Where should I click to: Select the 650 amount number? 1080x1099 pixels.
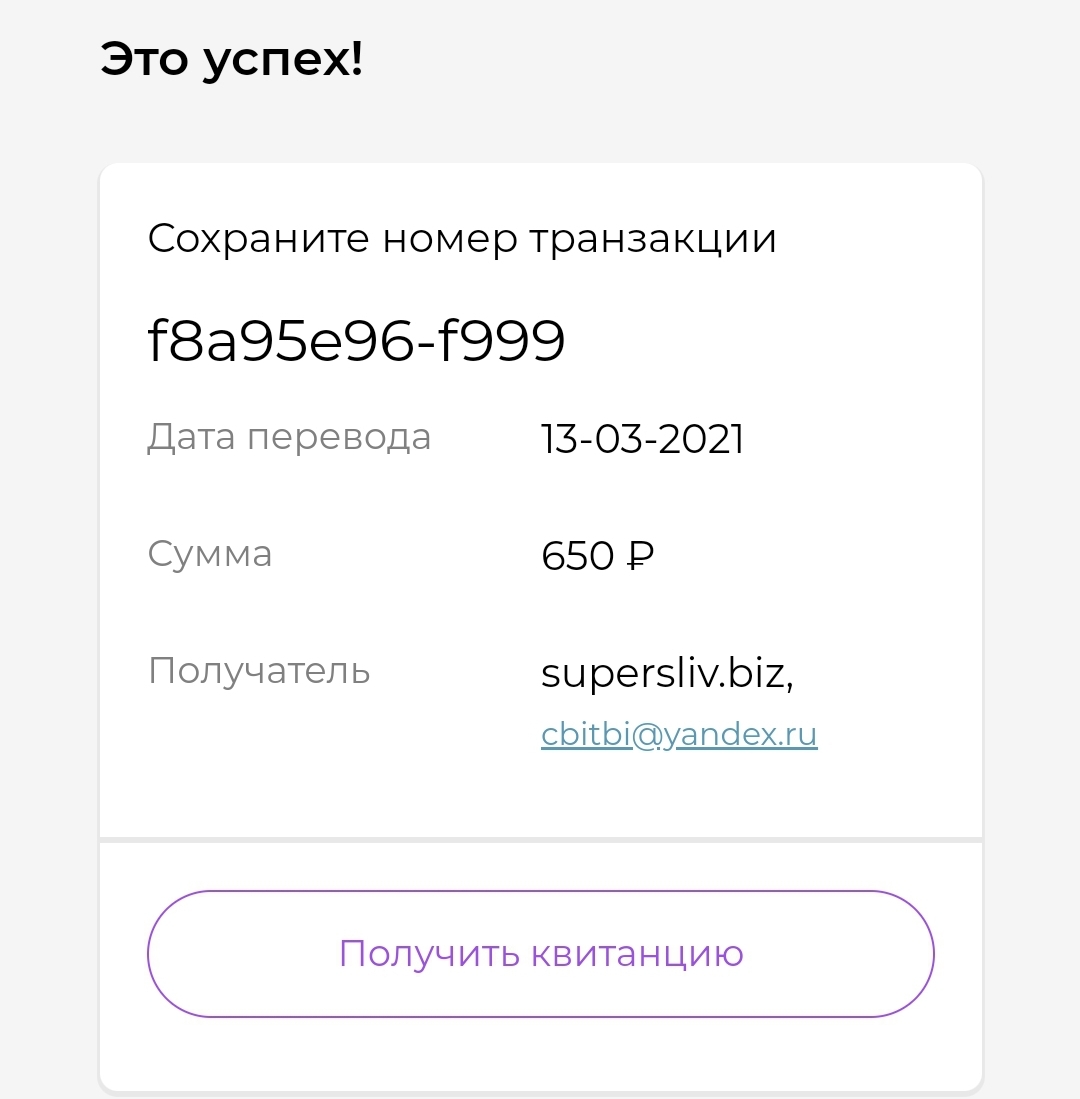(x=577, y=556)
